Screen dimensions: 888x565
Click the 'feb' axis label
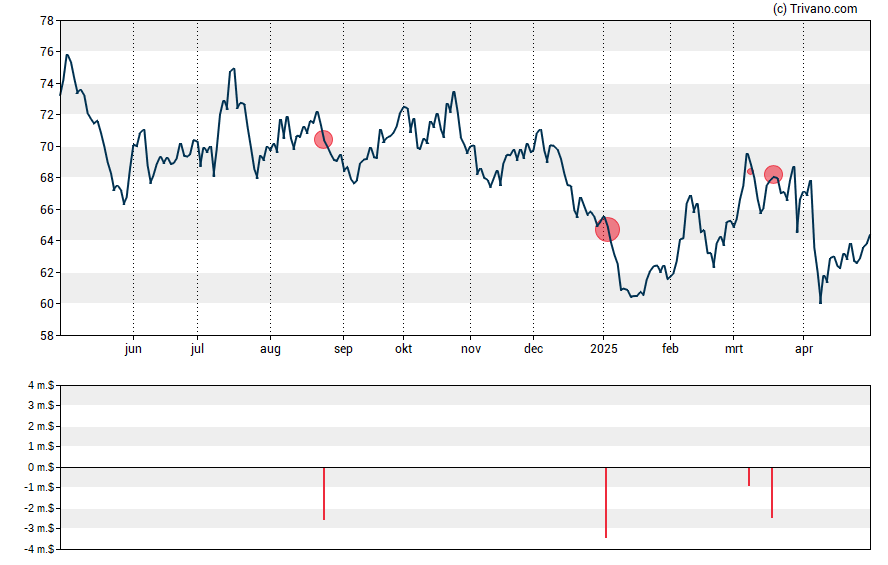(x=671, y=348)
